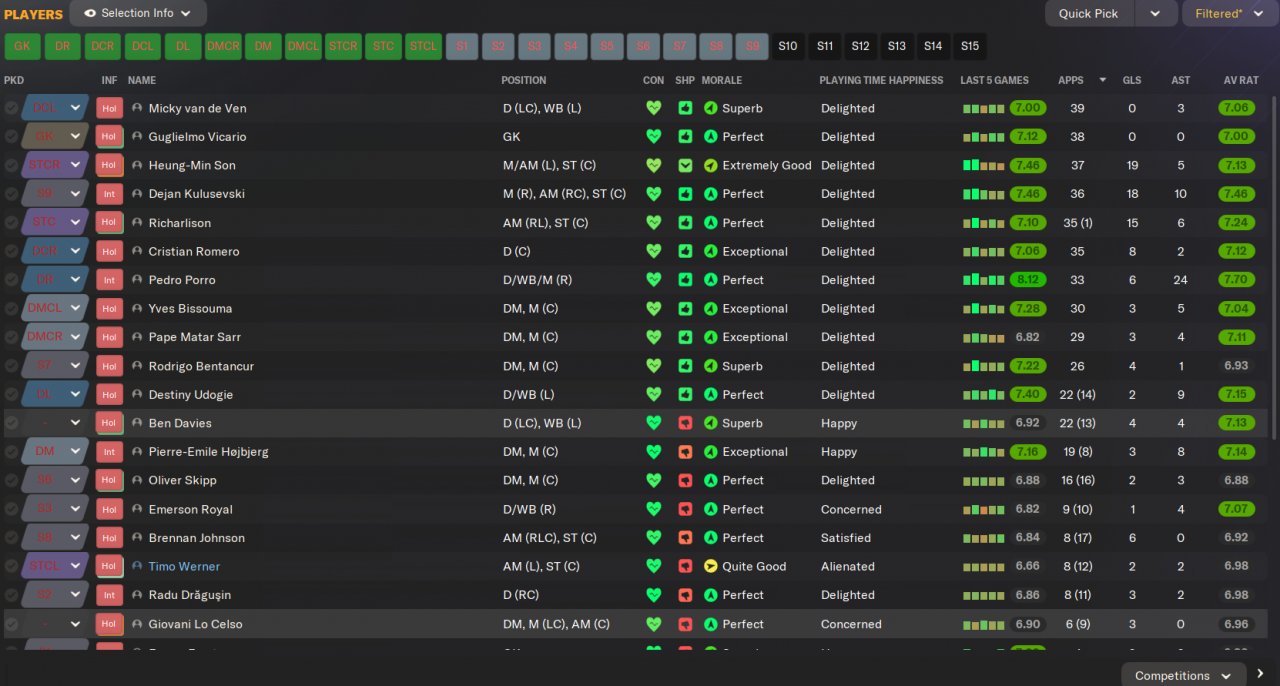Toggle selection tick for Micky van de Ven

(x=11, y=108)
